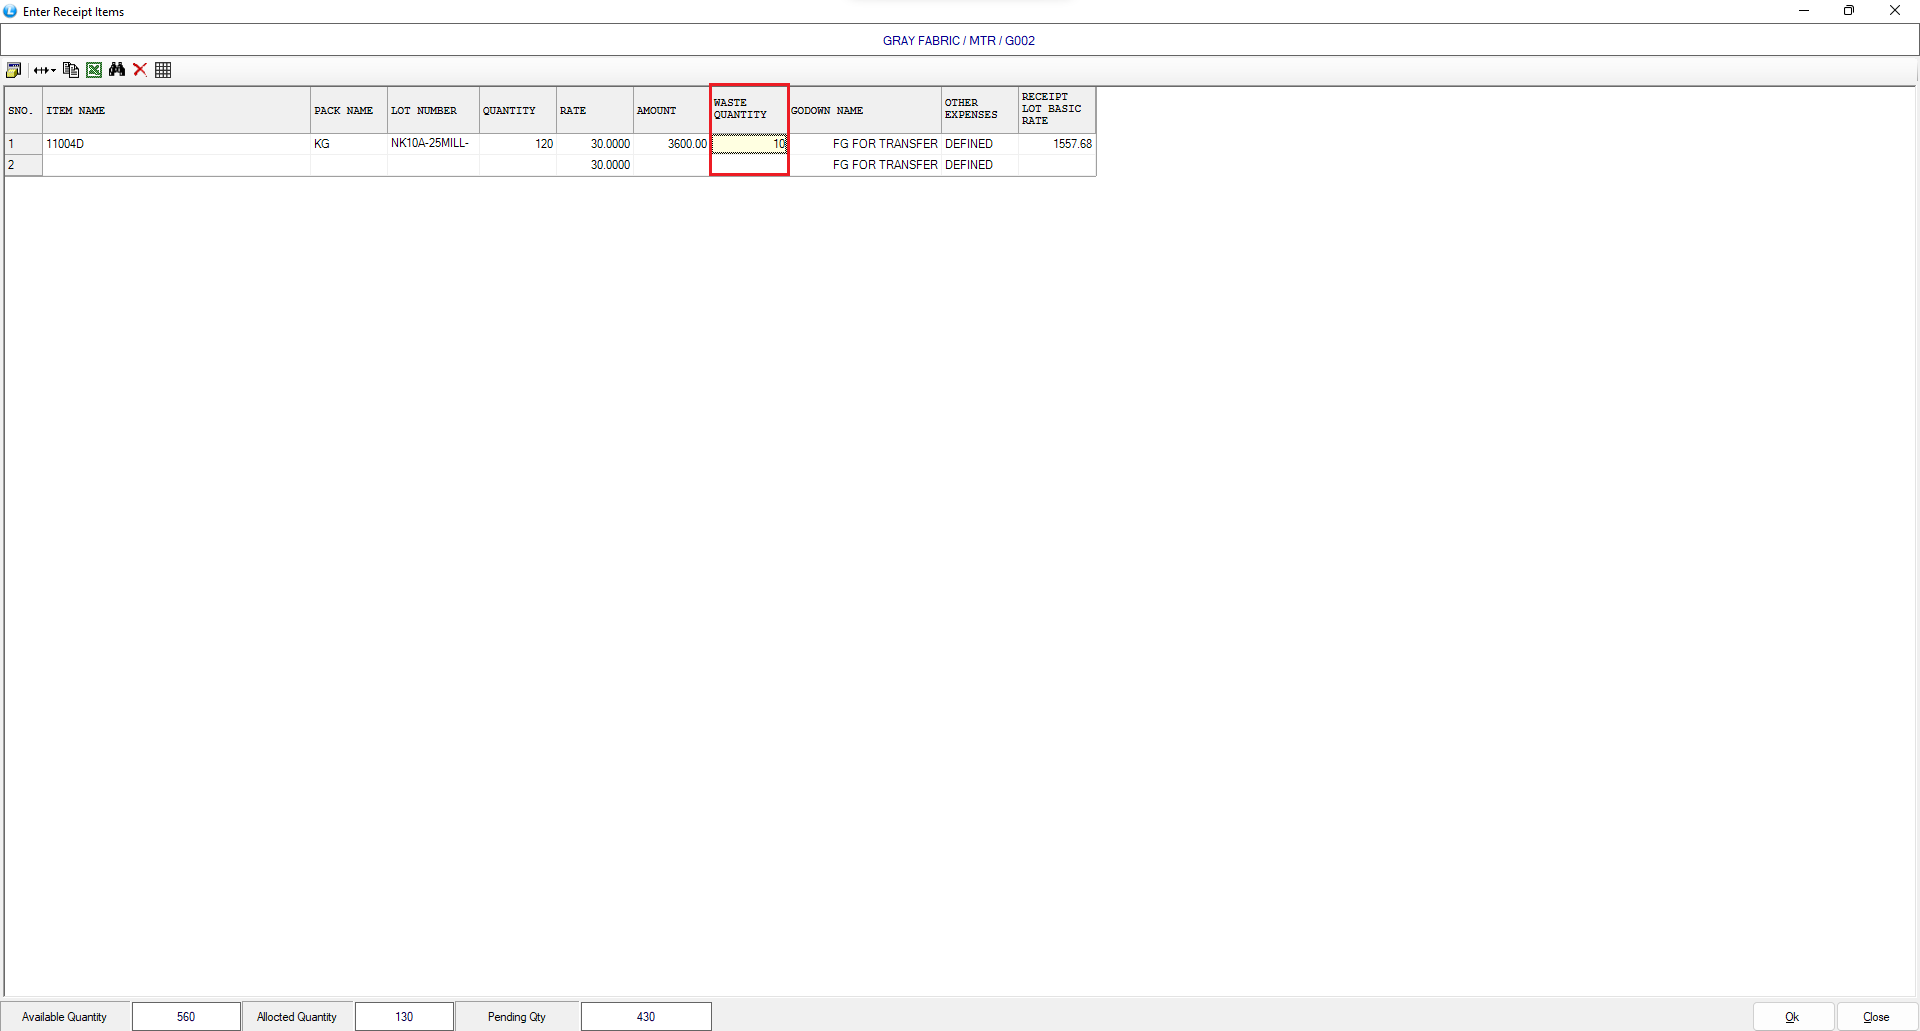Select the Waste Quantity cell in row 1

pyautogui.click(x=749, y=144)
